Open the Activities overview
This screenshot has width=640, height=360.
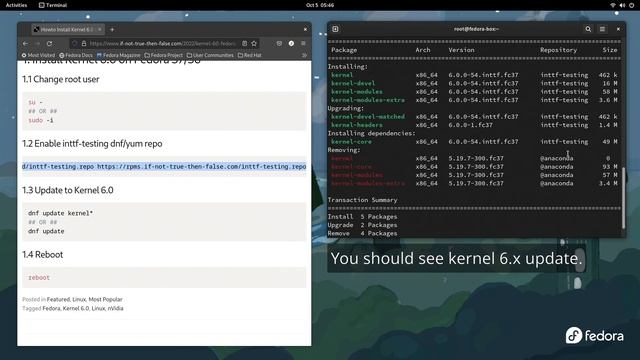click(x=16, y=5)
